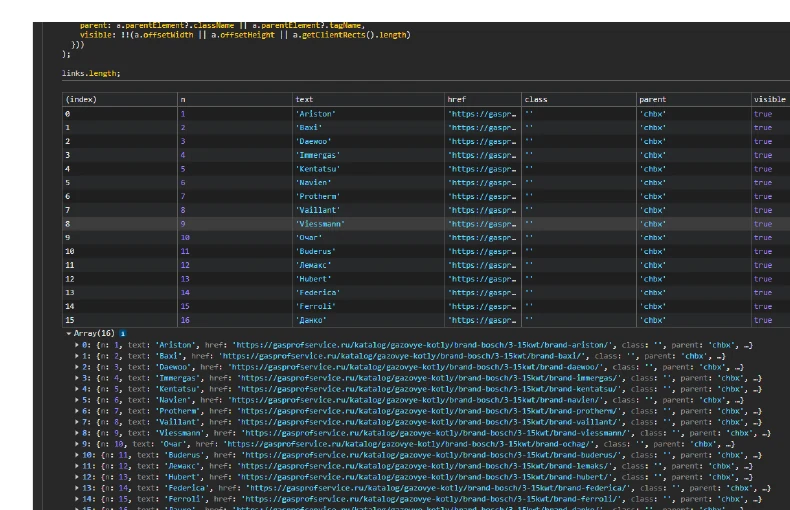Viewport: 790px width, 510px height.
Task: Select 'Ferroli' cell in the table
Action: coord(368,306)
